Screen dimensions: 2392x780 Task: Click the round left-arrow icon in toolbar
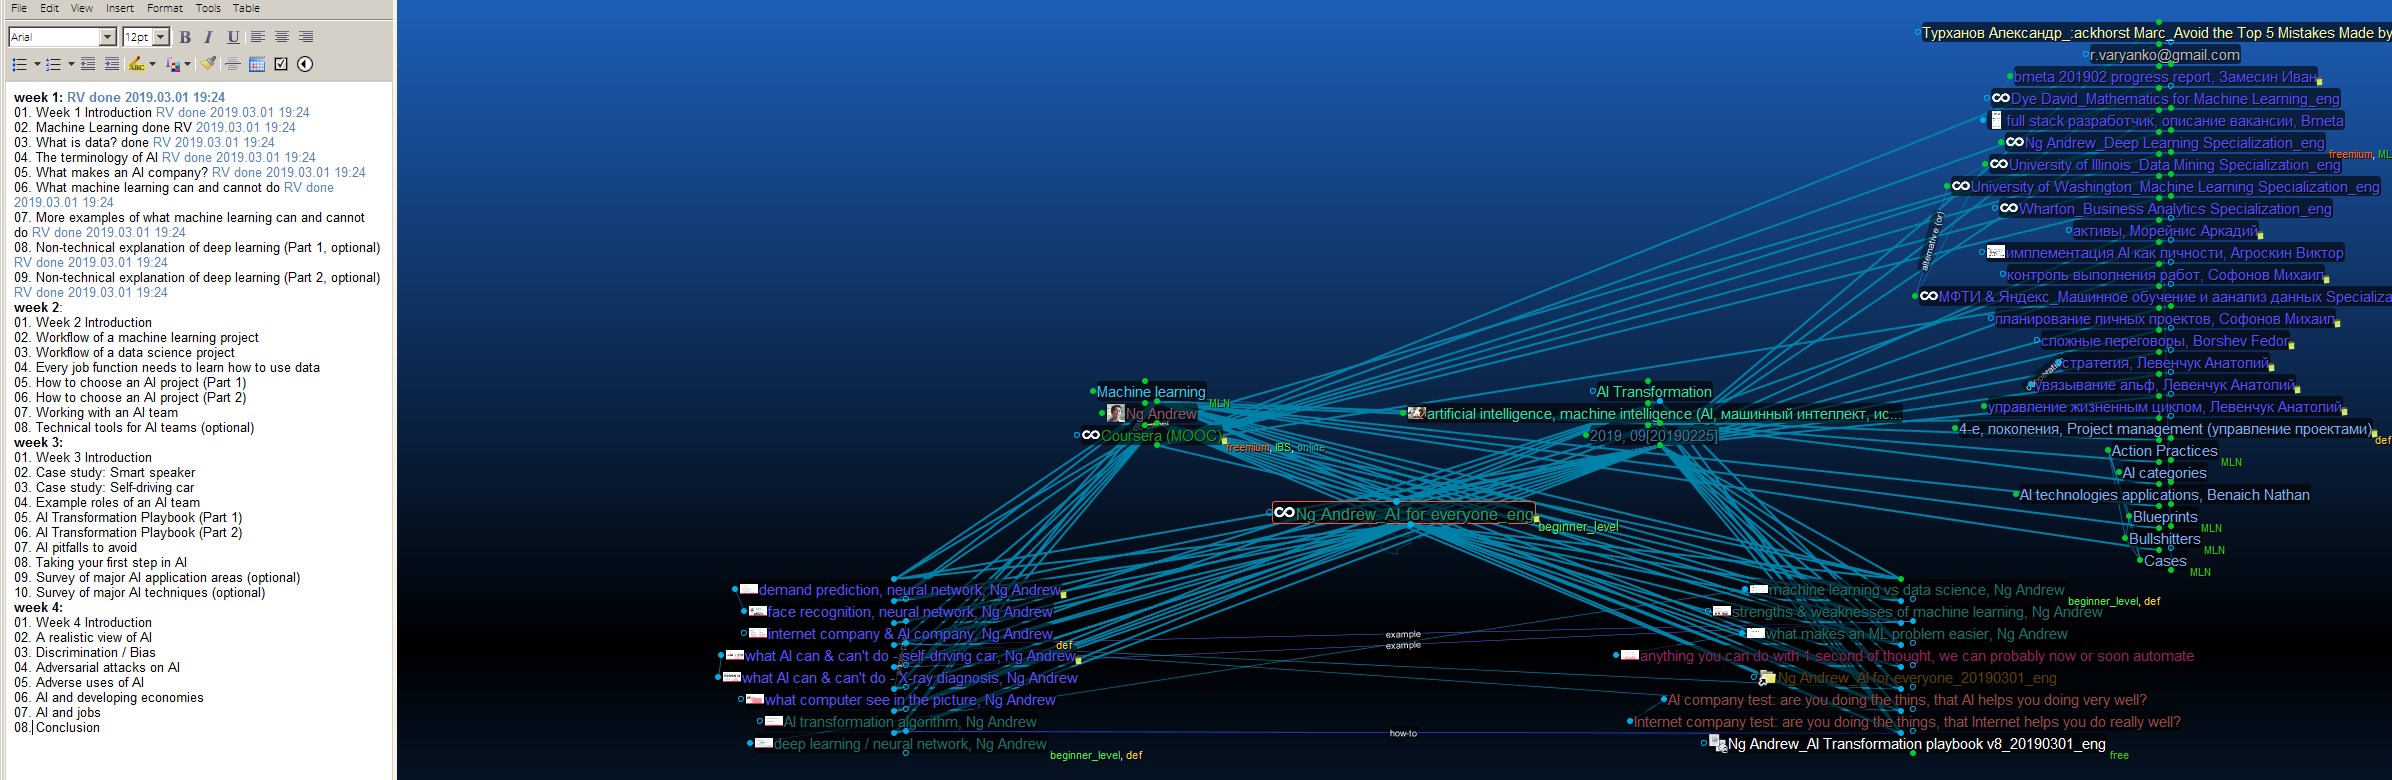pos(305,64)
